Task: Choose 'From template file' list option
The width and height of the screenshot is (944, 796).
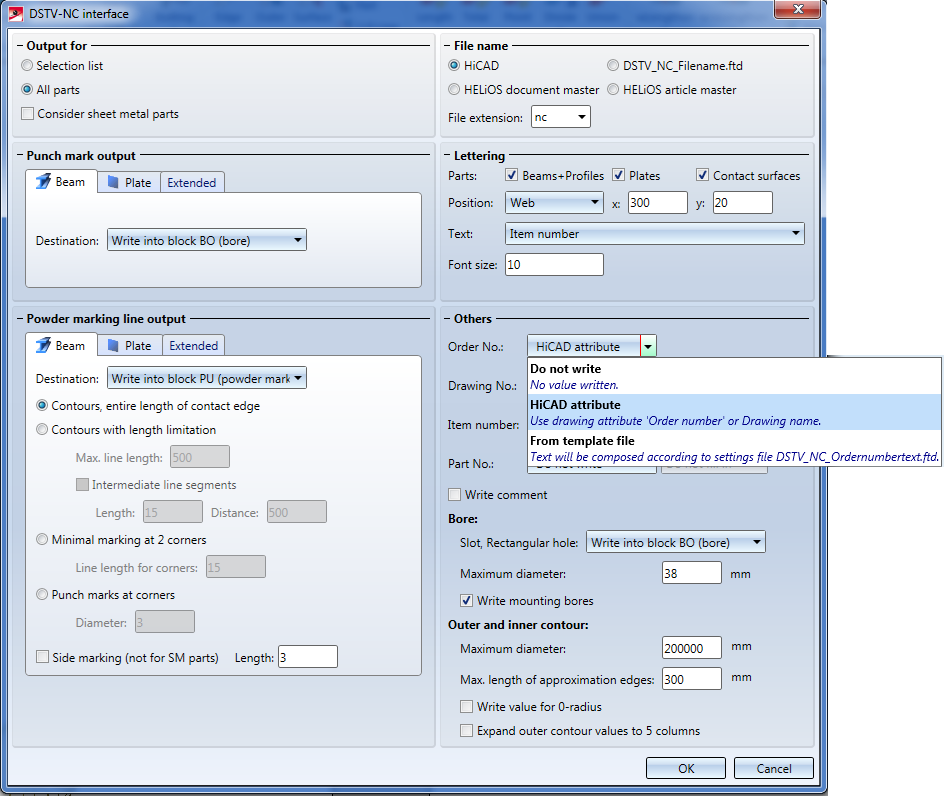Action: click(x=734, y=449)
